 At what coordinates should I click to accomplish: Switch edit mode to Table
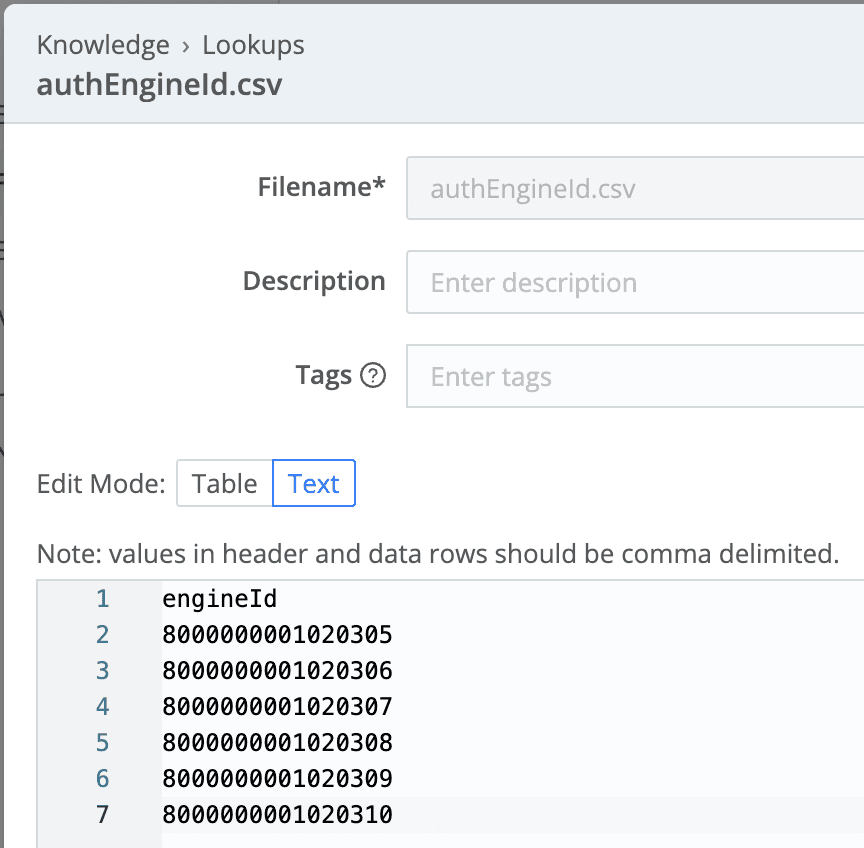(224, 484)
